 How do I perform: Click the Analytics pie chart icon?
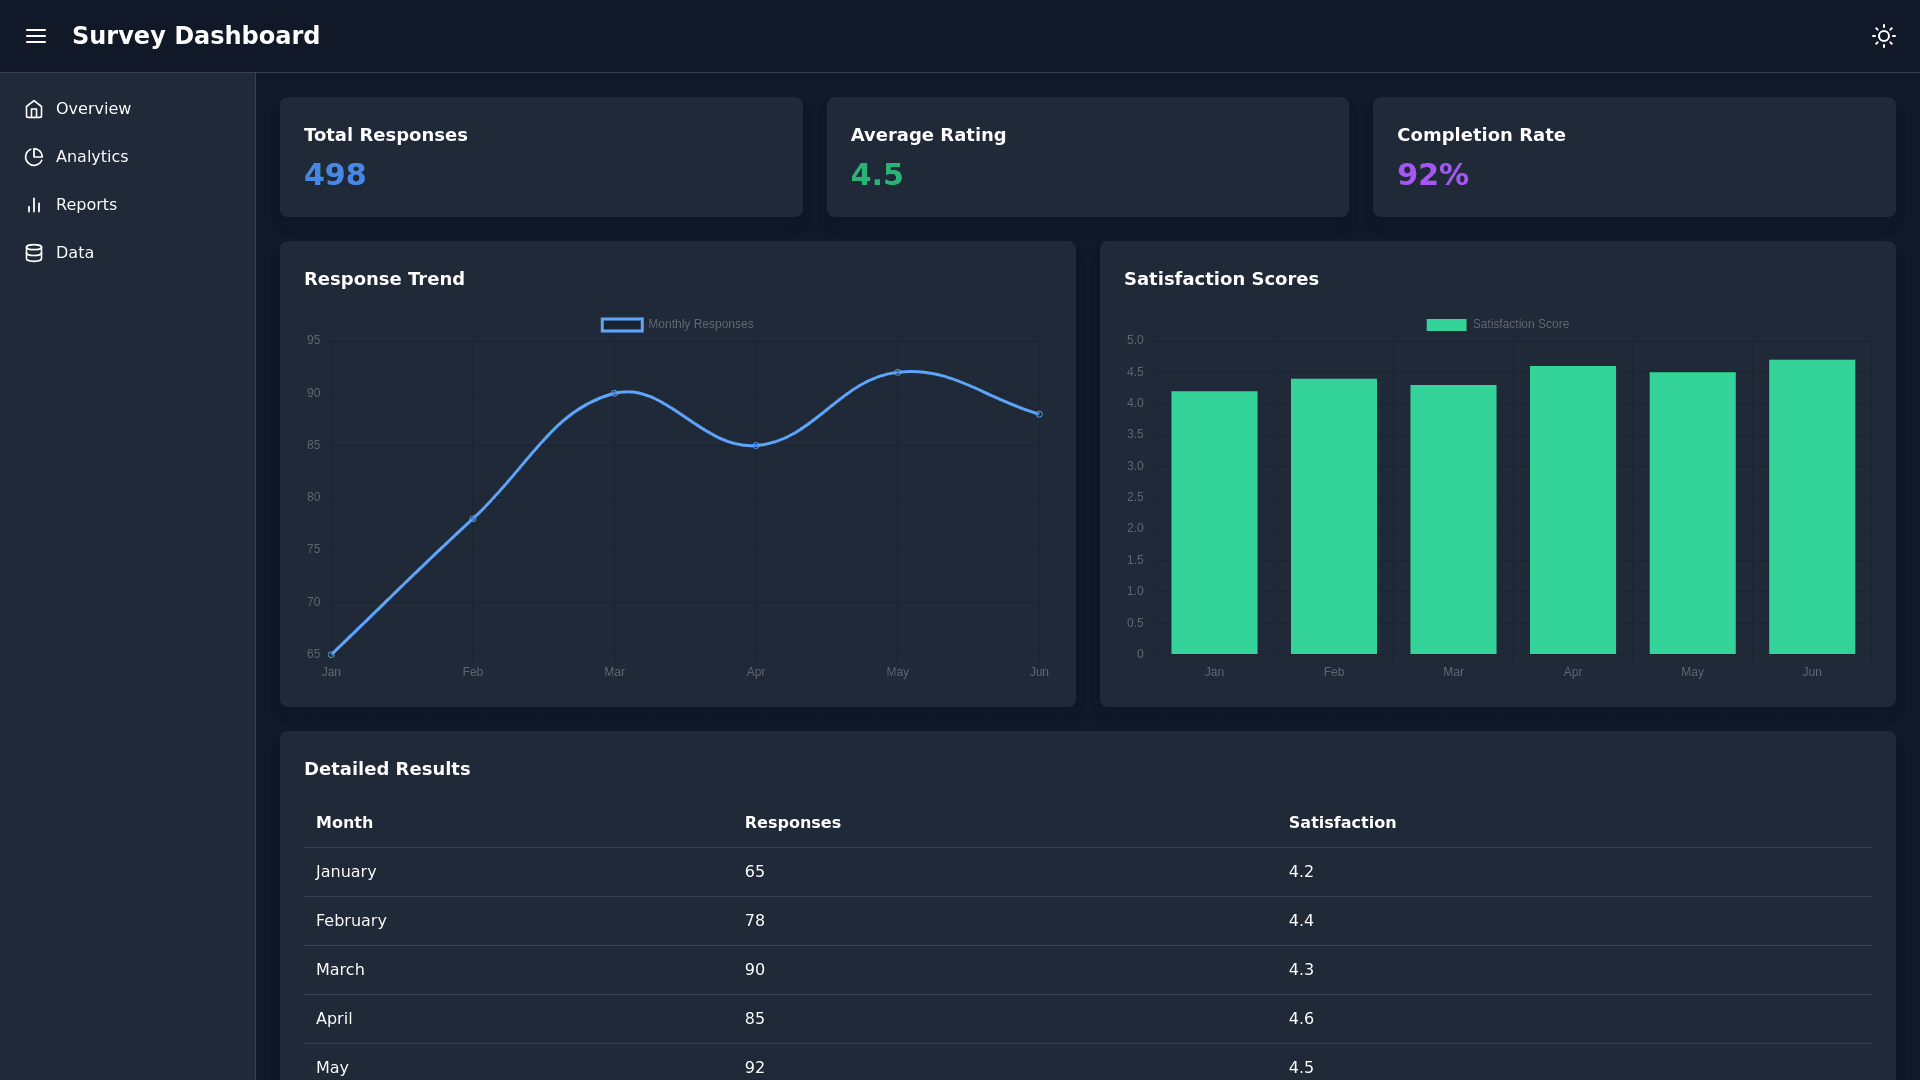[34, 157]
